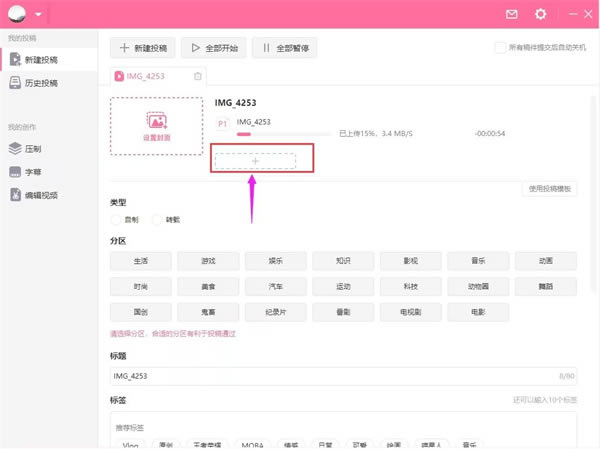Click the P1 part badge
600x449 pixels.
(222, 124)
